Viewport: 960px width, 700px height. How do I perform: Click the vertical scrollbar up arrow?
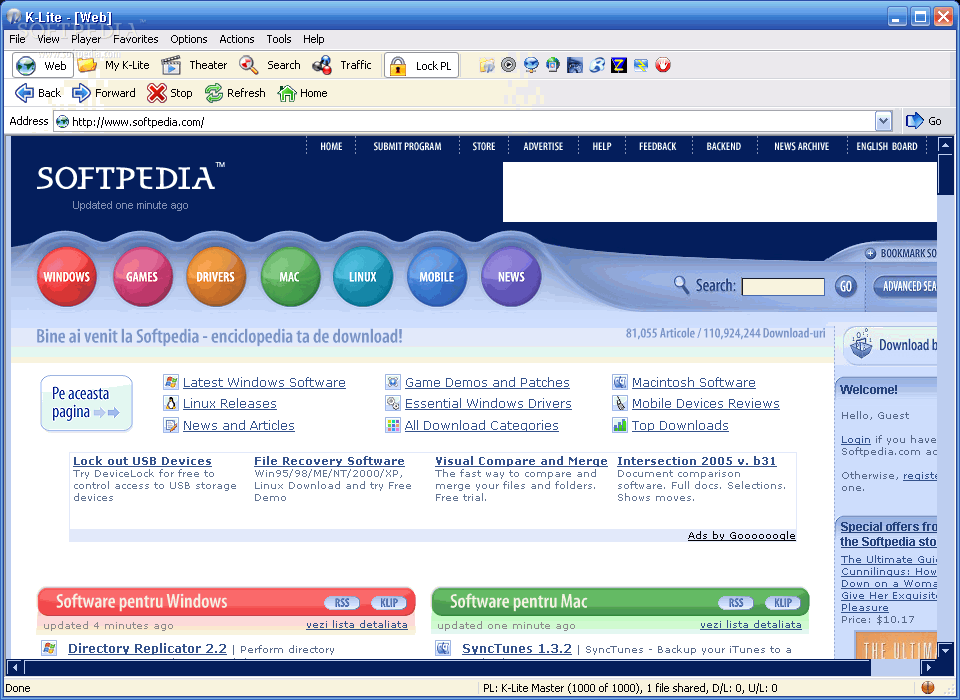point(945,146)
